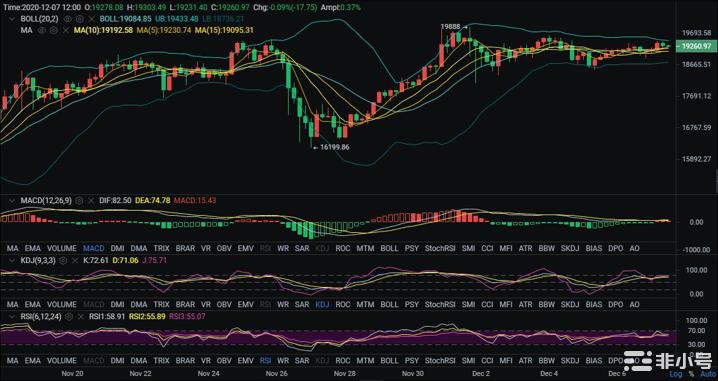Select SMI in RSI panel indicator row
The image size is (718, 381).
(468, 361)
